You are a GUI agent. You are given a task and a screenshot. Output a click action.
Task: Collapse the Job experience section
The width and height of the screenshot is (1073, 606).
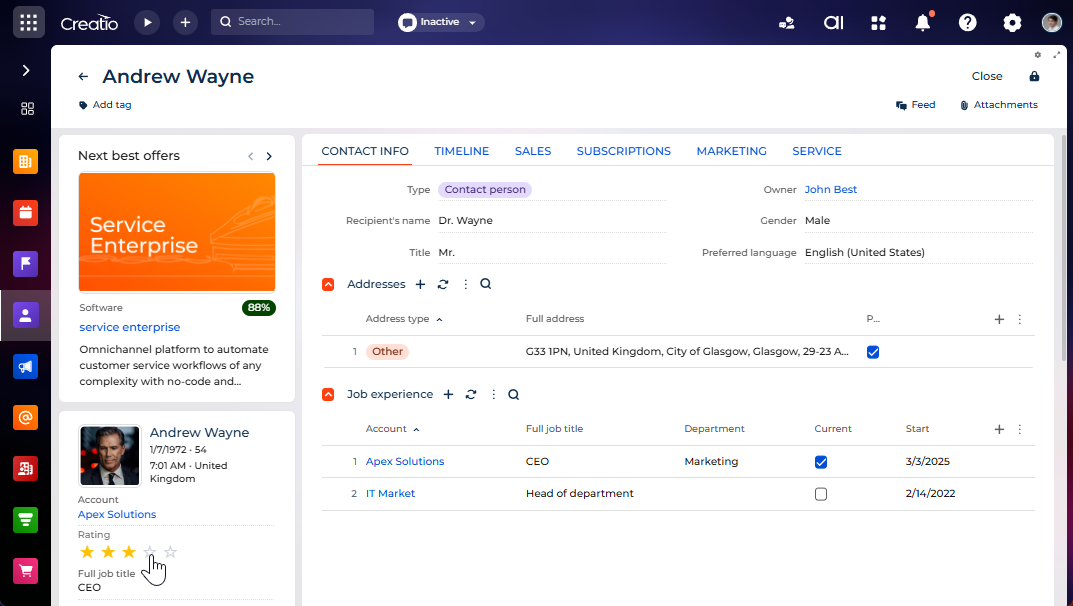coord(328,395)
